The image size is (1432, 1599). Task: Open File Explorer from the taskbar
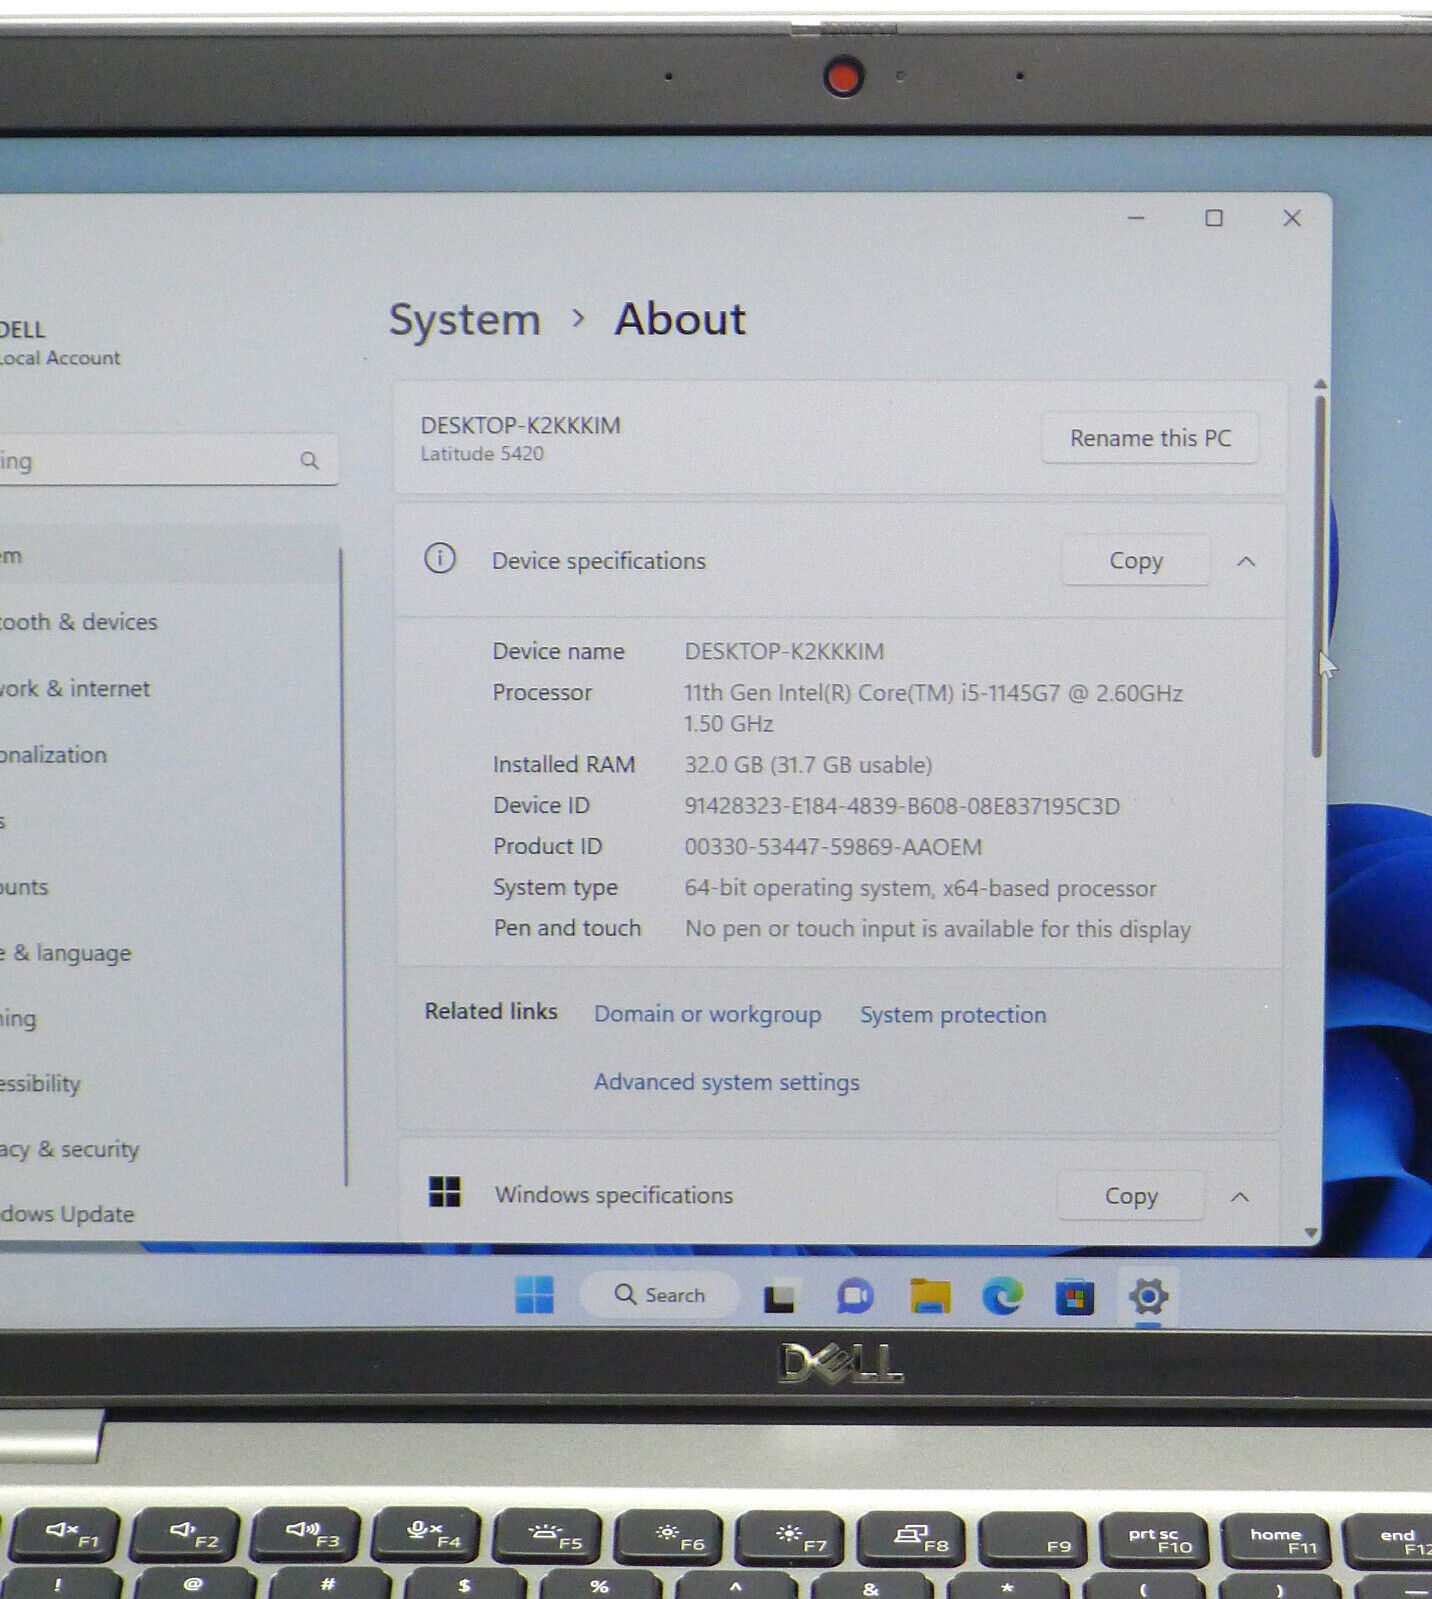930,1296
